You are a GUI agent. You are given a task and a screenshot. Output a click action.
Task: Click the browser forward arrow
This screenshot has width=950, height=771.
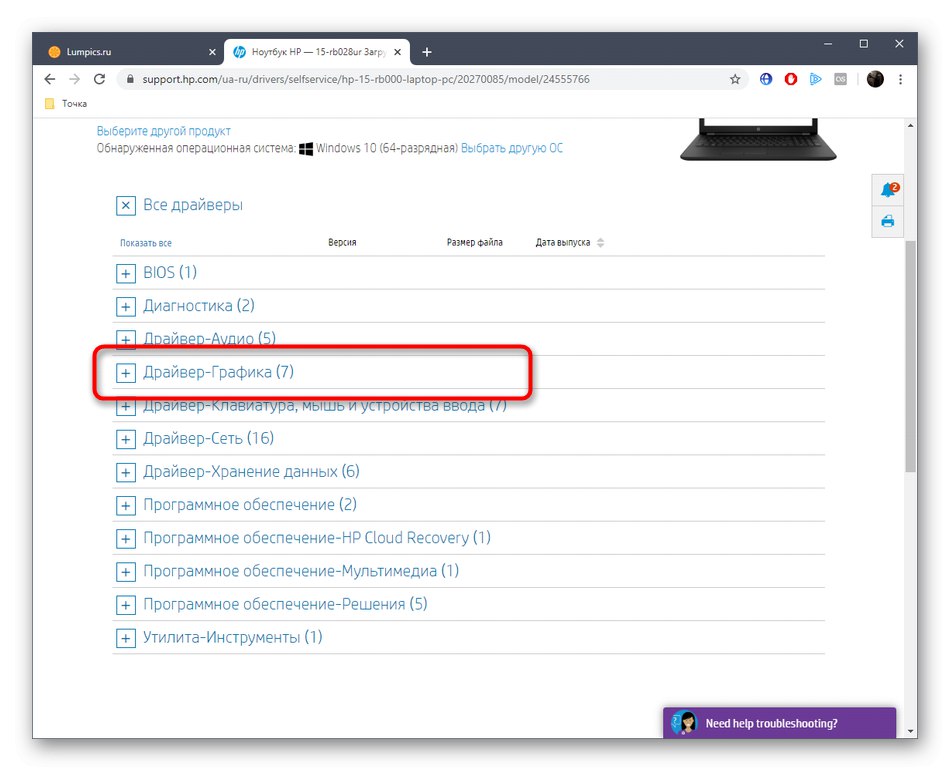(x=75, y=79)
